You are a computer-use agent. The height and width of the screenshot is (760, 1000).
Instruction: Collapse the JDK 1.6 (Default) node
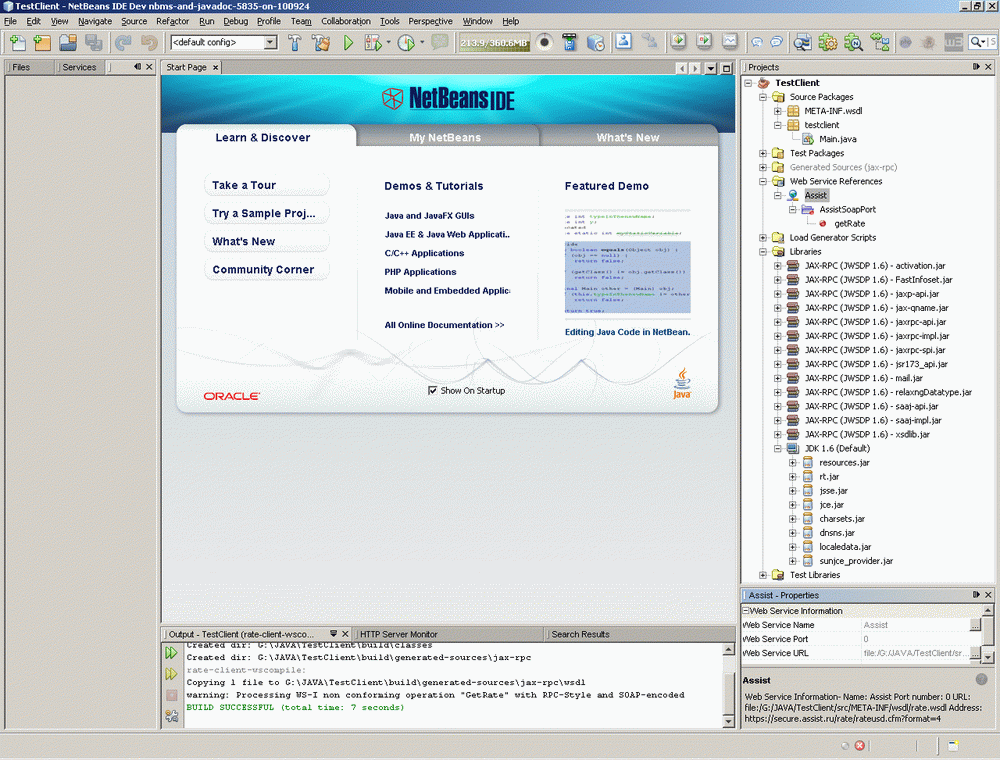click(777, 449)
